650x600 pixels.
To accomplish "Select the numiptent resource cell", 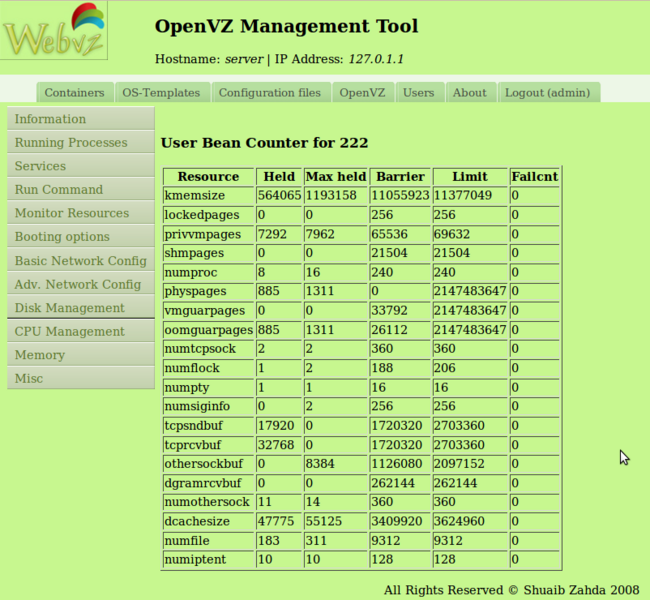I will pyautogui.click(x=209, y=559).
